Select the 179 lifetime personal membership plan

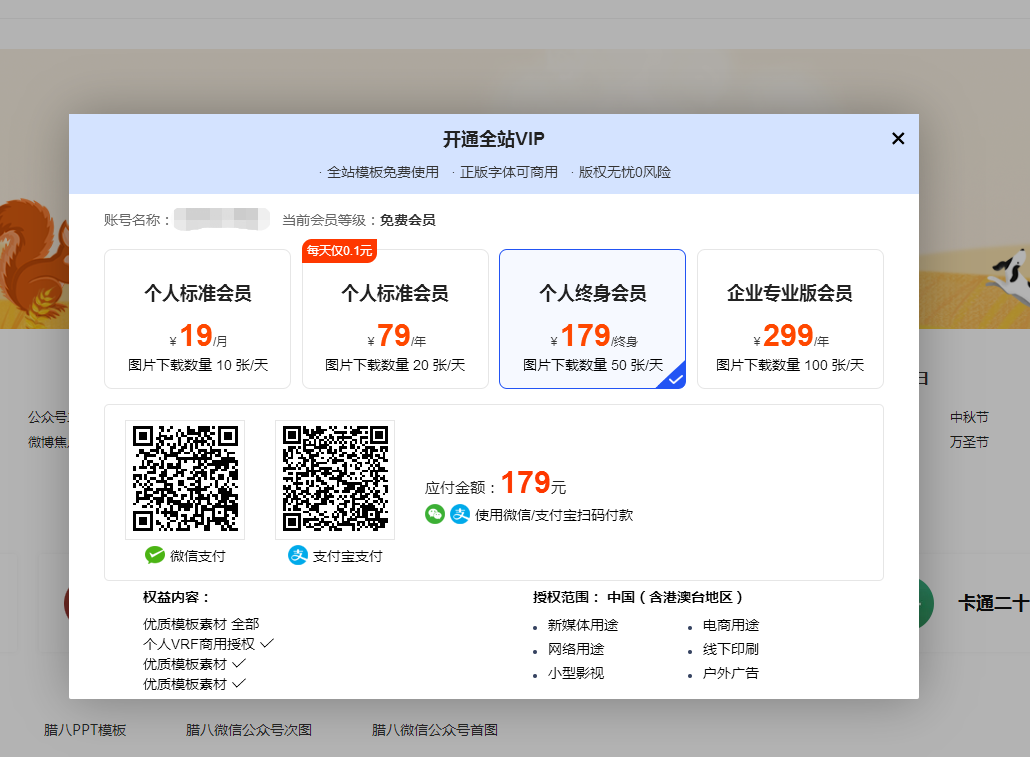coord(593,319)
